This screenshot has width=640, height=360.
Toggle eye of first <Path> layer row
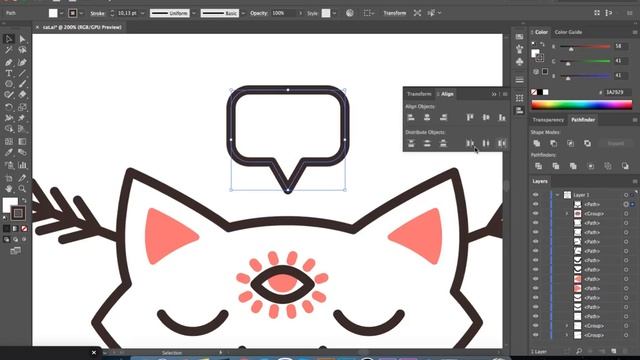click(x=536, y=204)
